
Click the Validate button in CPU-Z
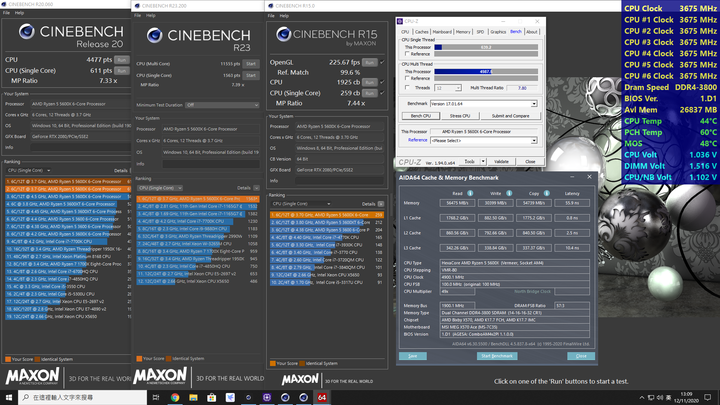501,162
